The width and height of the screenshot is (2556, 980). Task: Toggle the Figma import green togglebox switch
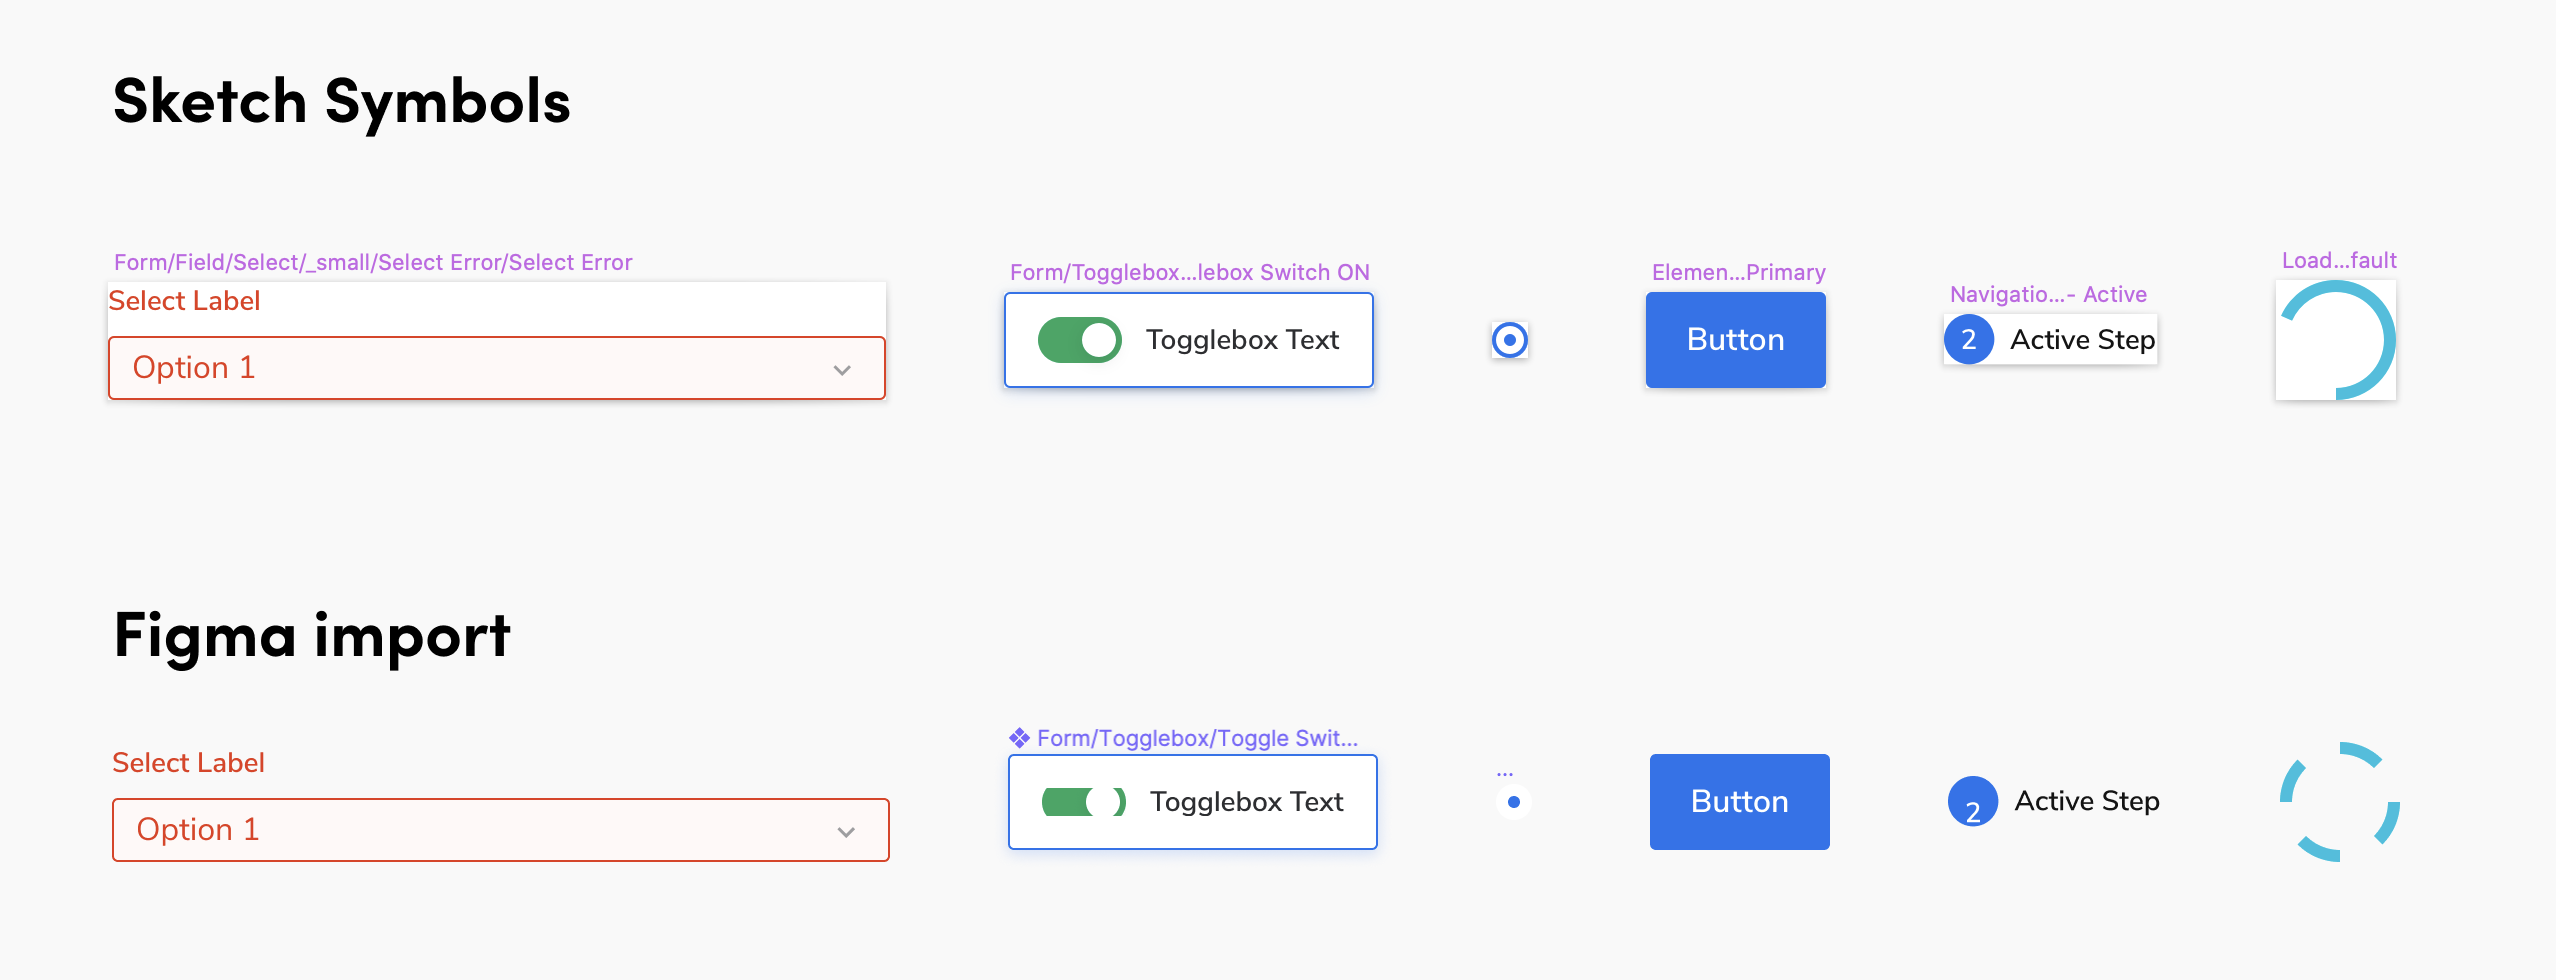coord(1084,802)
